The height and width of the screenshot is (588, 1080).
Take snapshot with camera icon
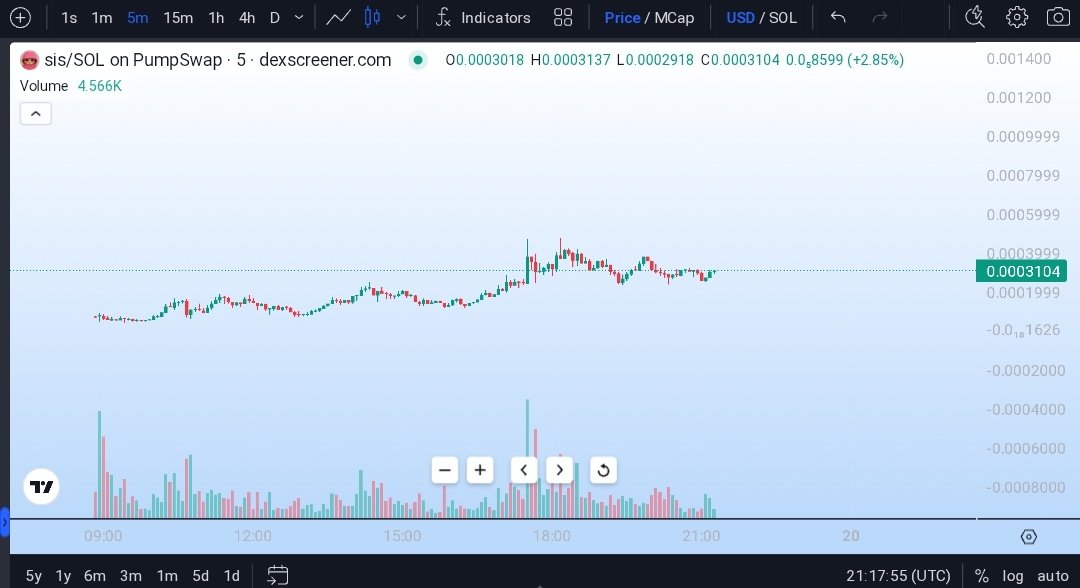(1058, 17)
